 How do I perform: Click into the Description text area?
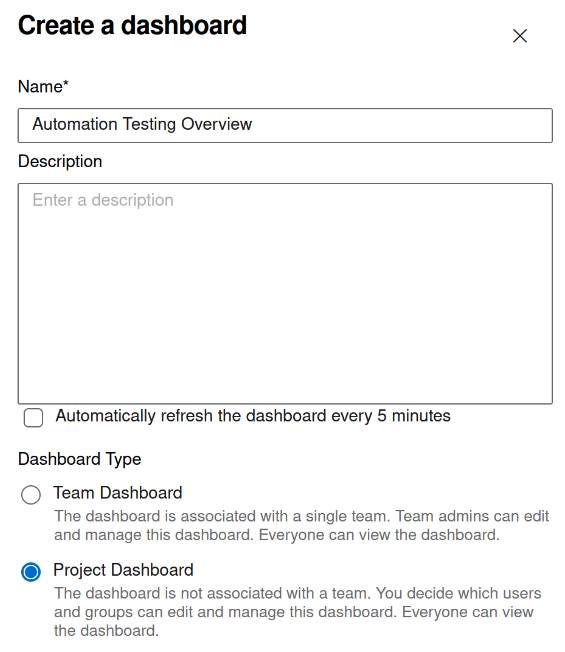click(285, 294)
